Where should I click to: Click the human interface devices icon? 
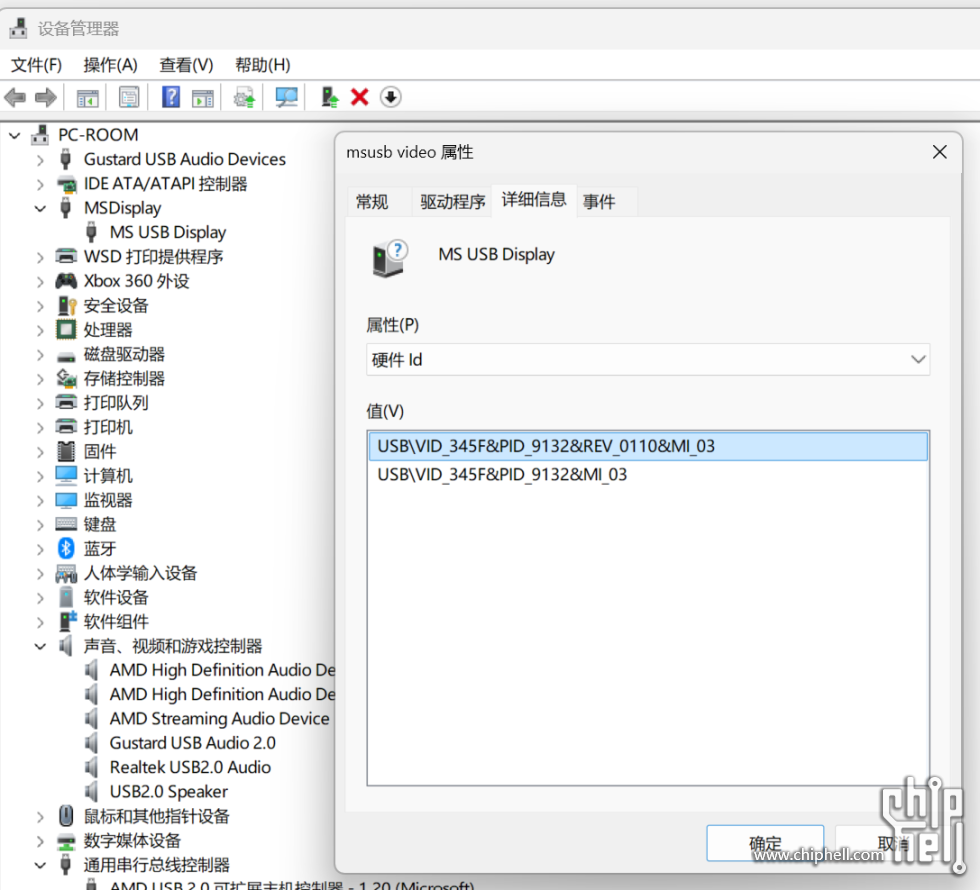click(x=66, y=573)
